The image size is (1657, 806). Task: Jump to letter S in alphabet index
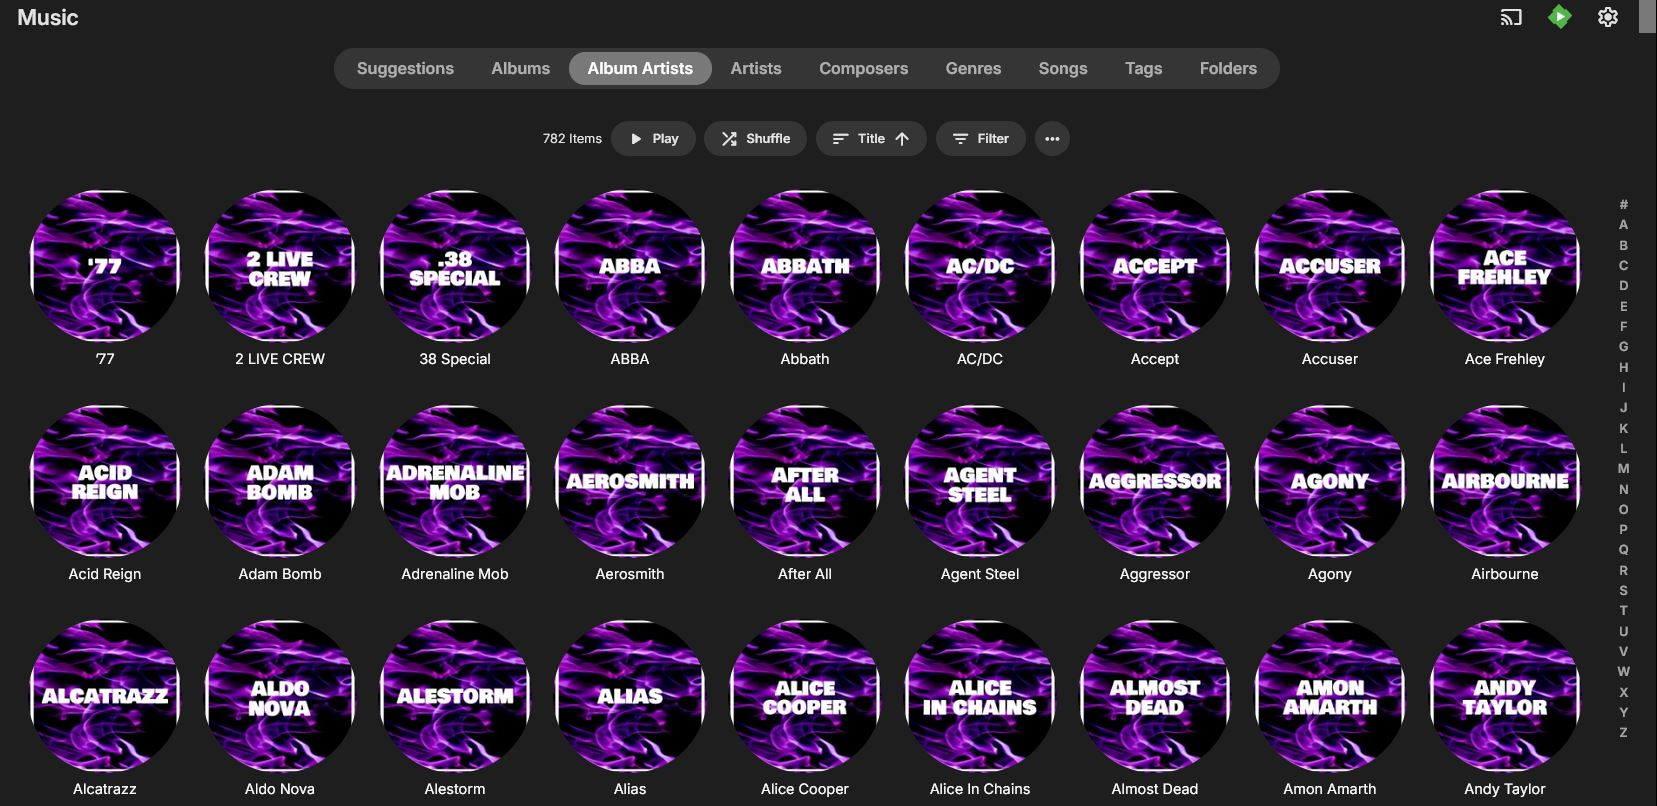[1623, 591]
